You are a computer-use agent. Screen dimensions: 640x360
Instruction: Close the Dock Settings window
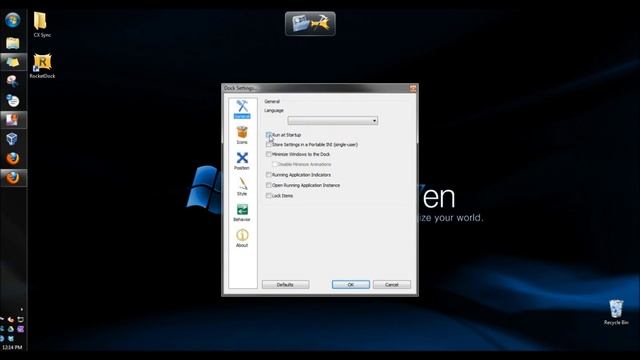click(x=413, y=88)
